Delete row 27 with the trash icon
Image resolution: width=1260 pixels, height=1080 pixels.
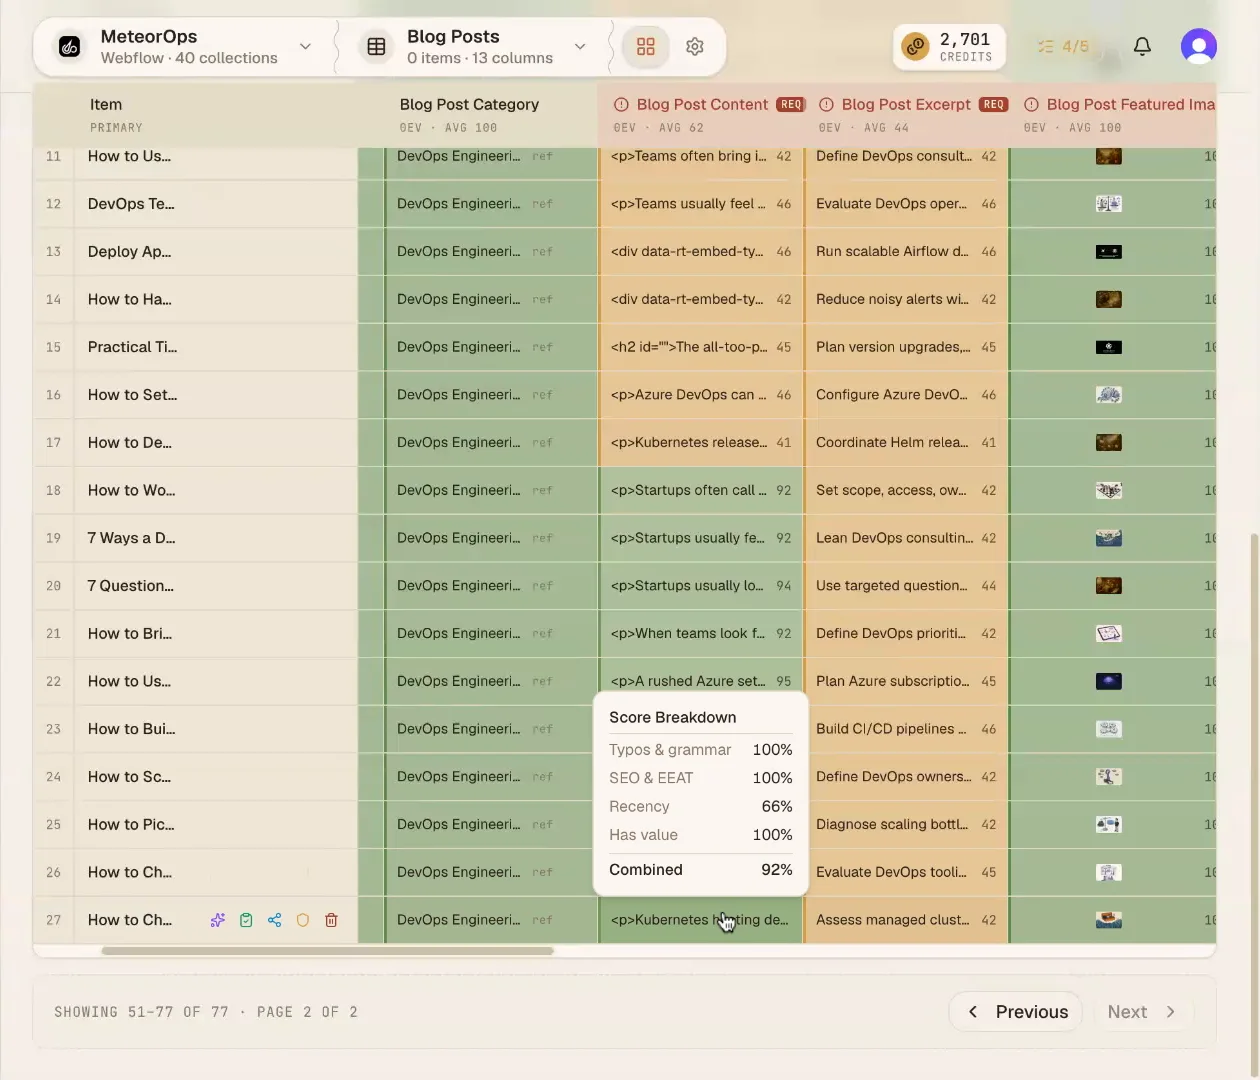coord(331,920)
